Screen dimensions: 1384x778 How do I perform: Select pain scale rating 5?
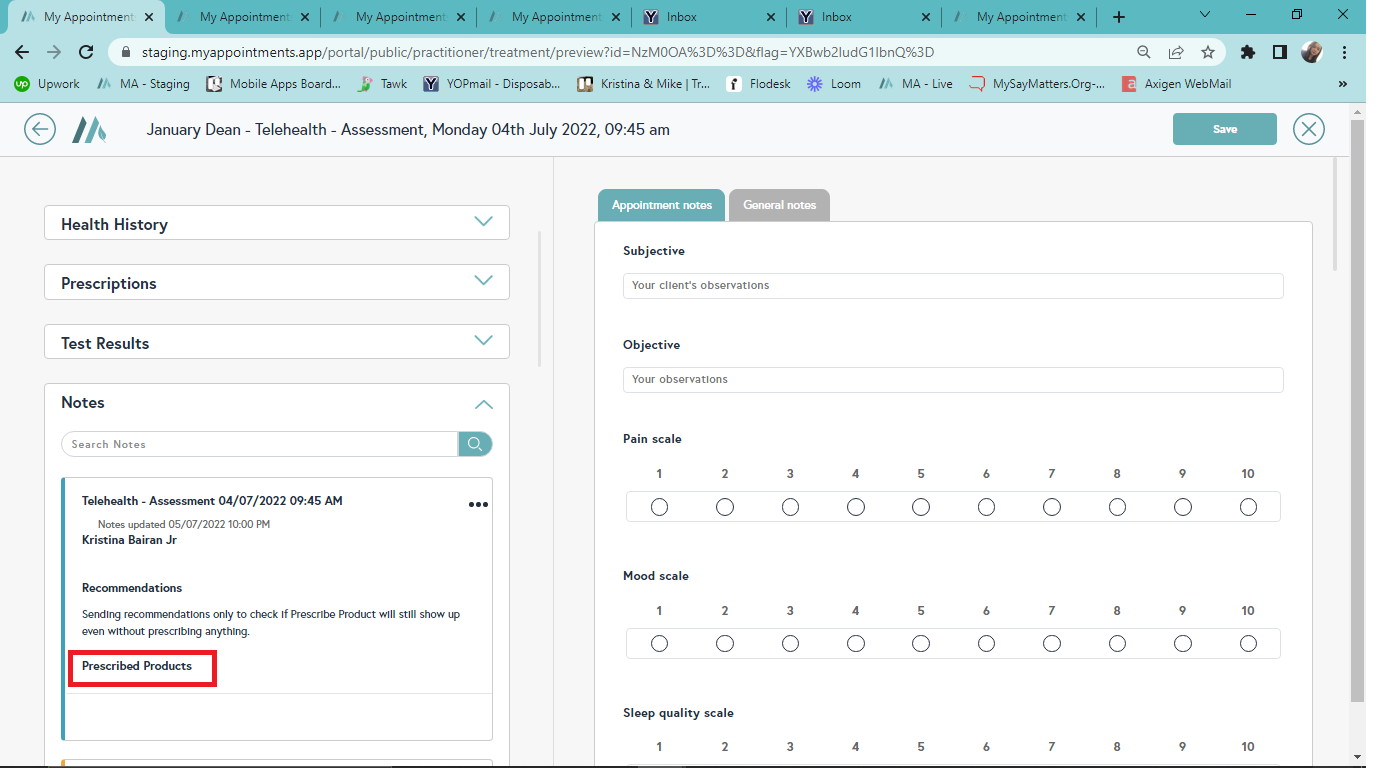[921, 508]
